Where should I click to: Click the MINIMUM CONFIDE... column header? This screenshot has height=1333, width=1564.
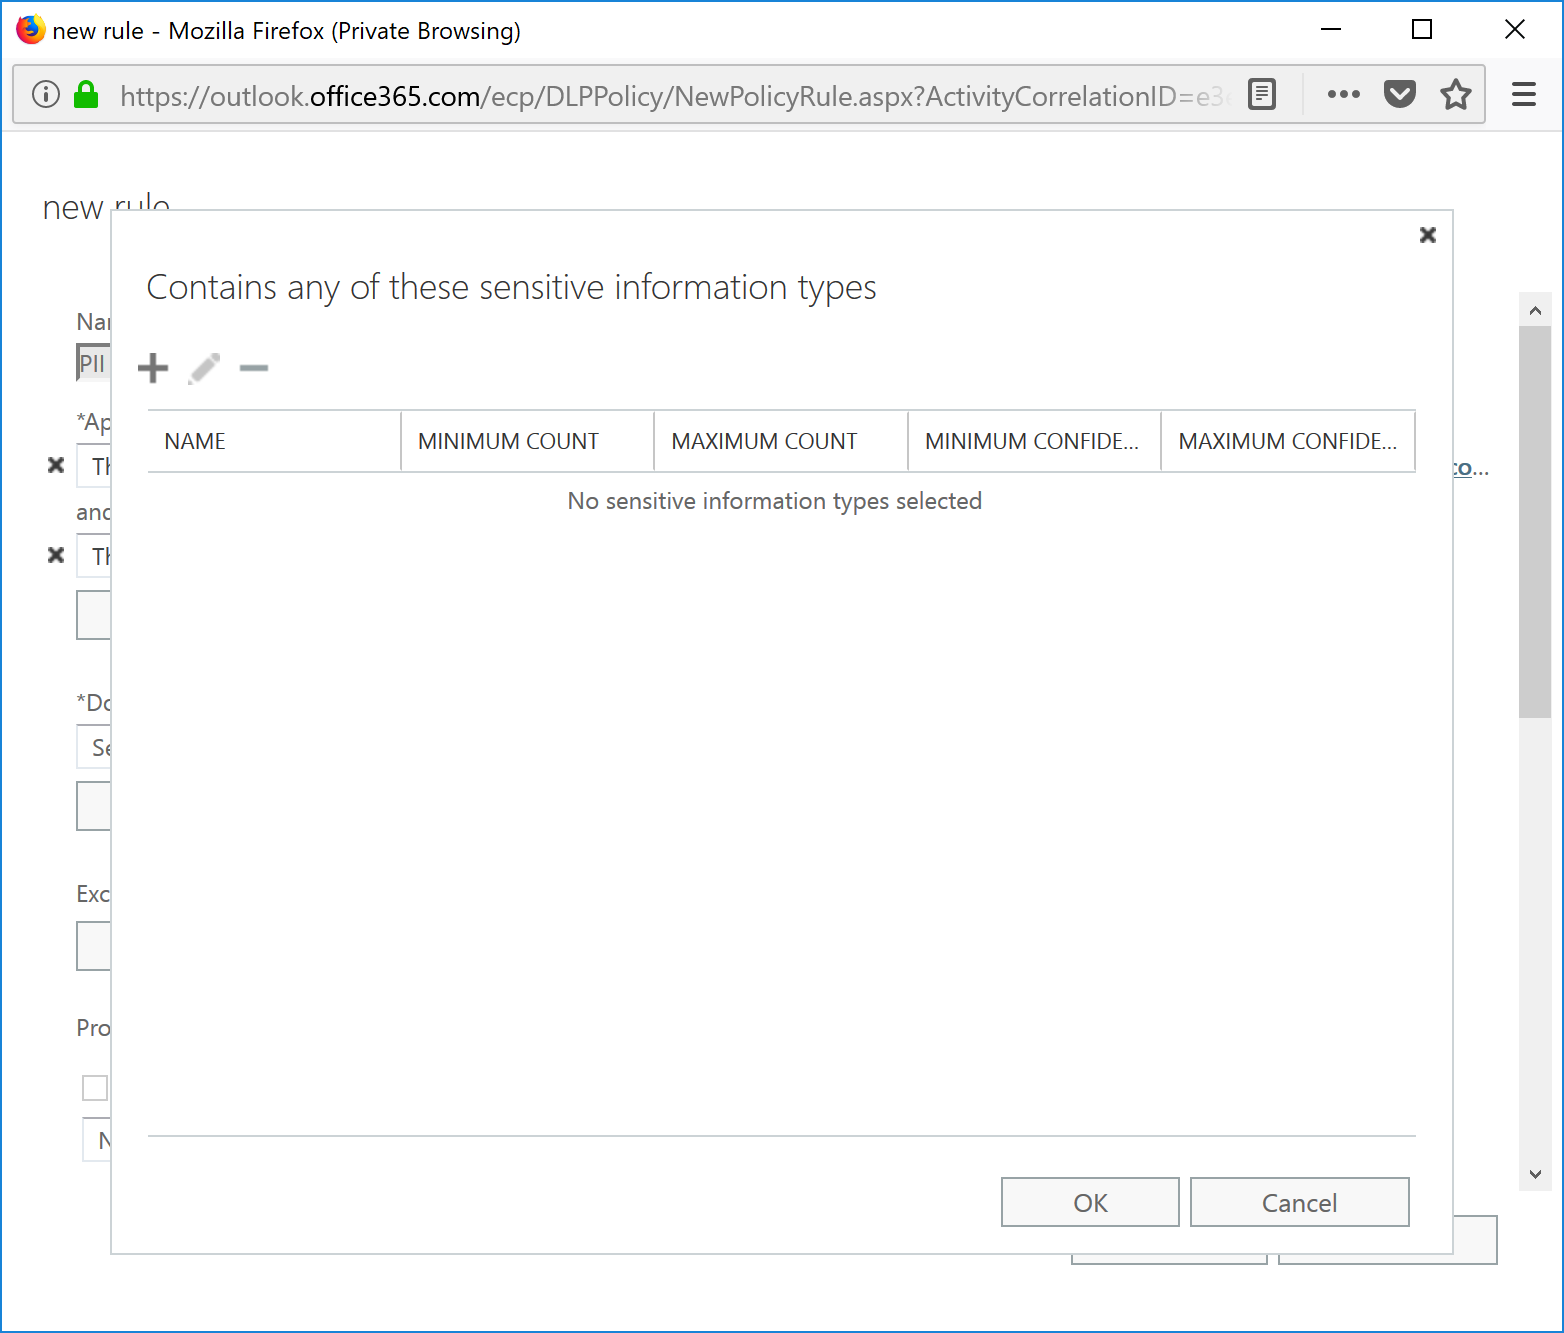coord(1033,441)
